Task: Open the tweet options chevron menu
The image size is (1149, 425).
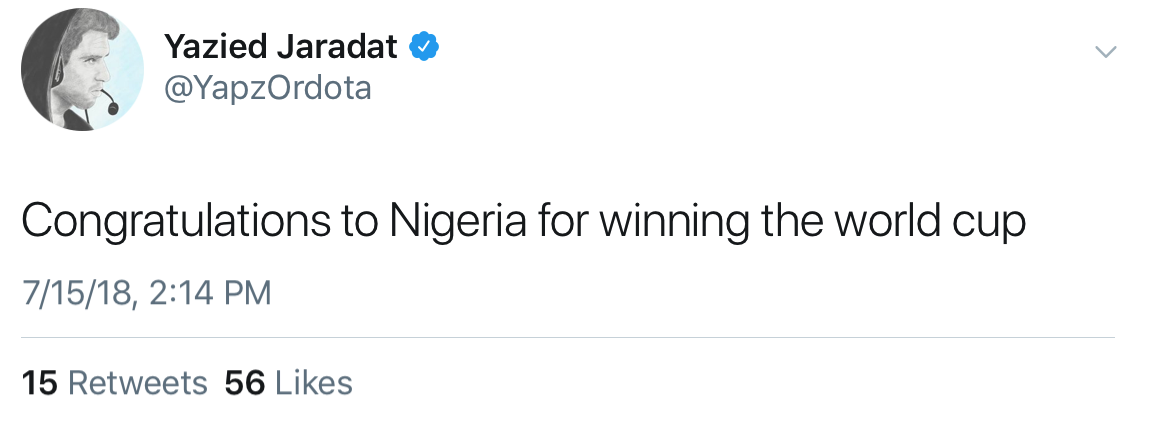Action: pyautogui.click(x=1105, y=51)
